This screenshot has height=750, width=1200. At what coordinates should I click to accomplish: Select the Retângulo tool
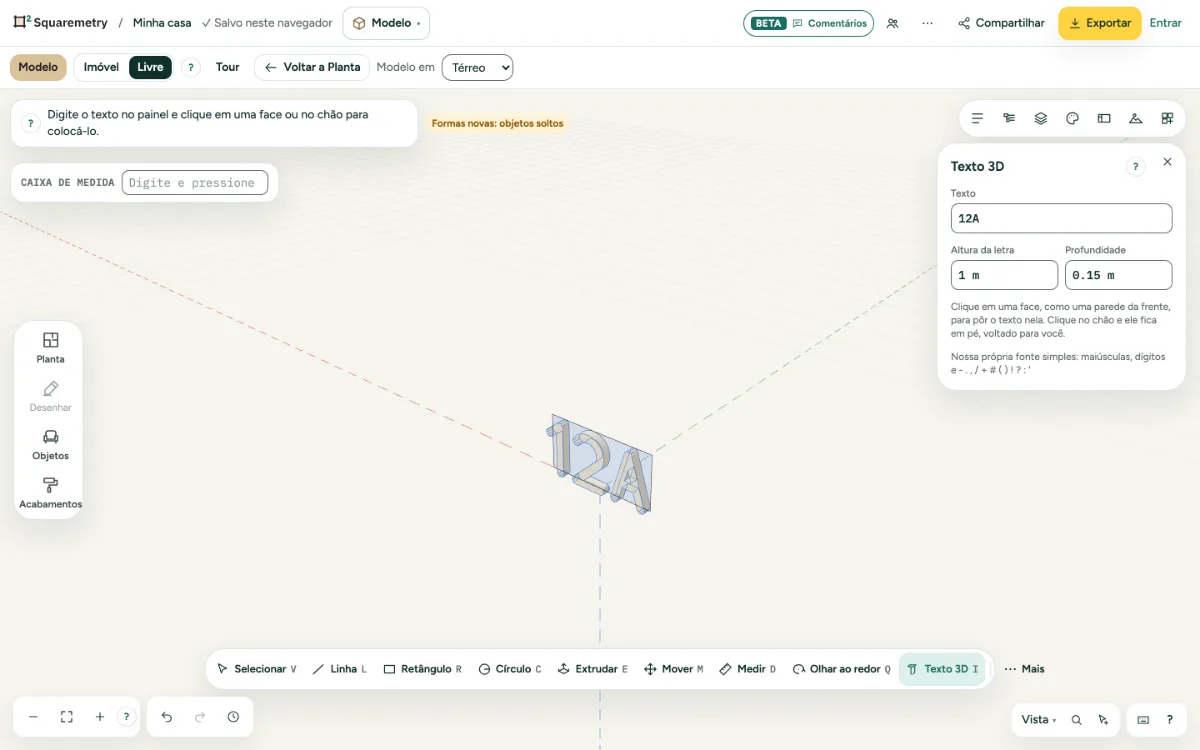coord(422,669)
